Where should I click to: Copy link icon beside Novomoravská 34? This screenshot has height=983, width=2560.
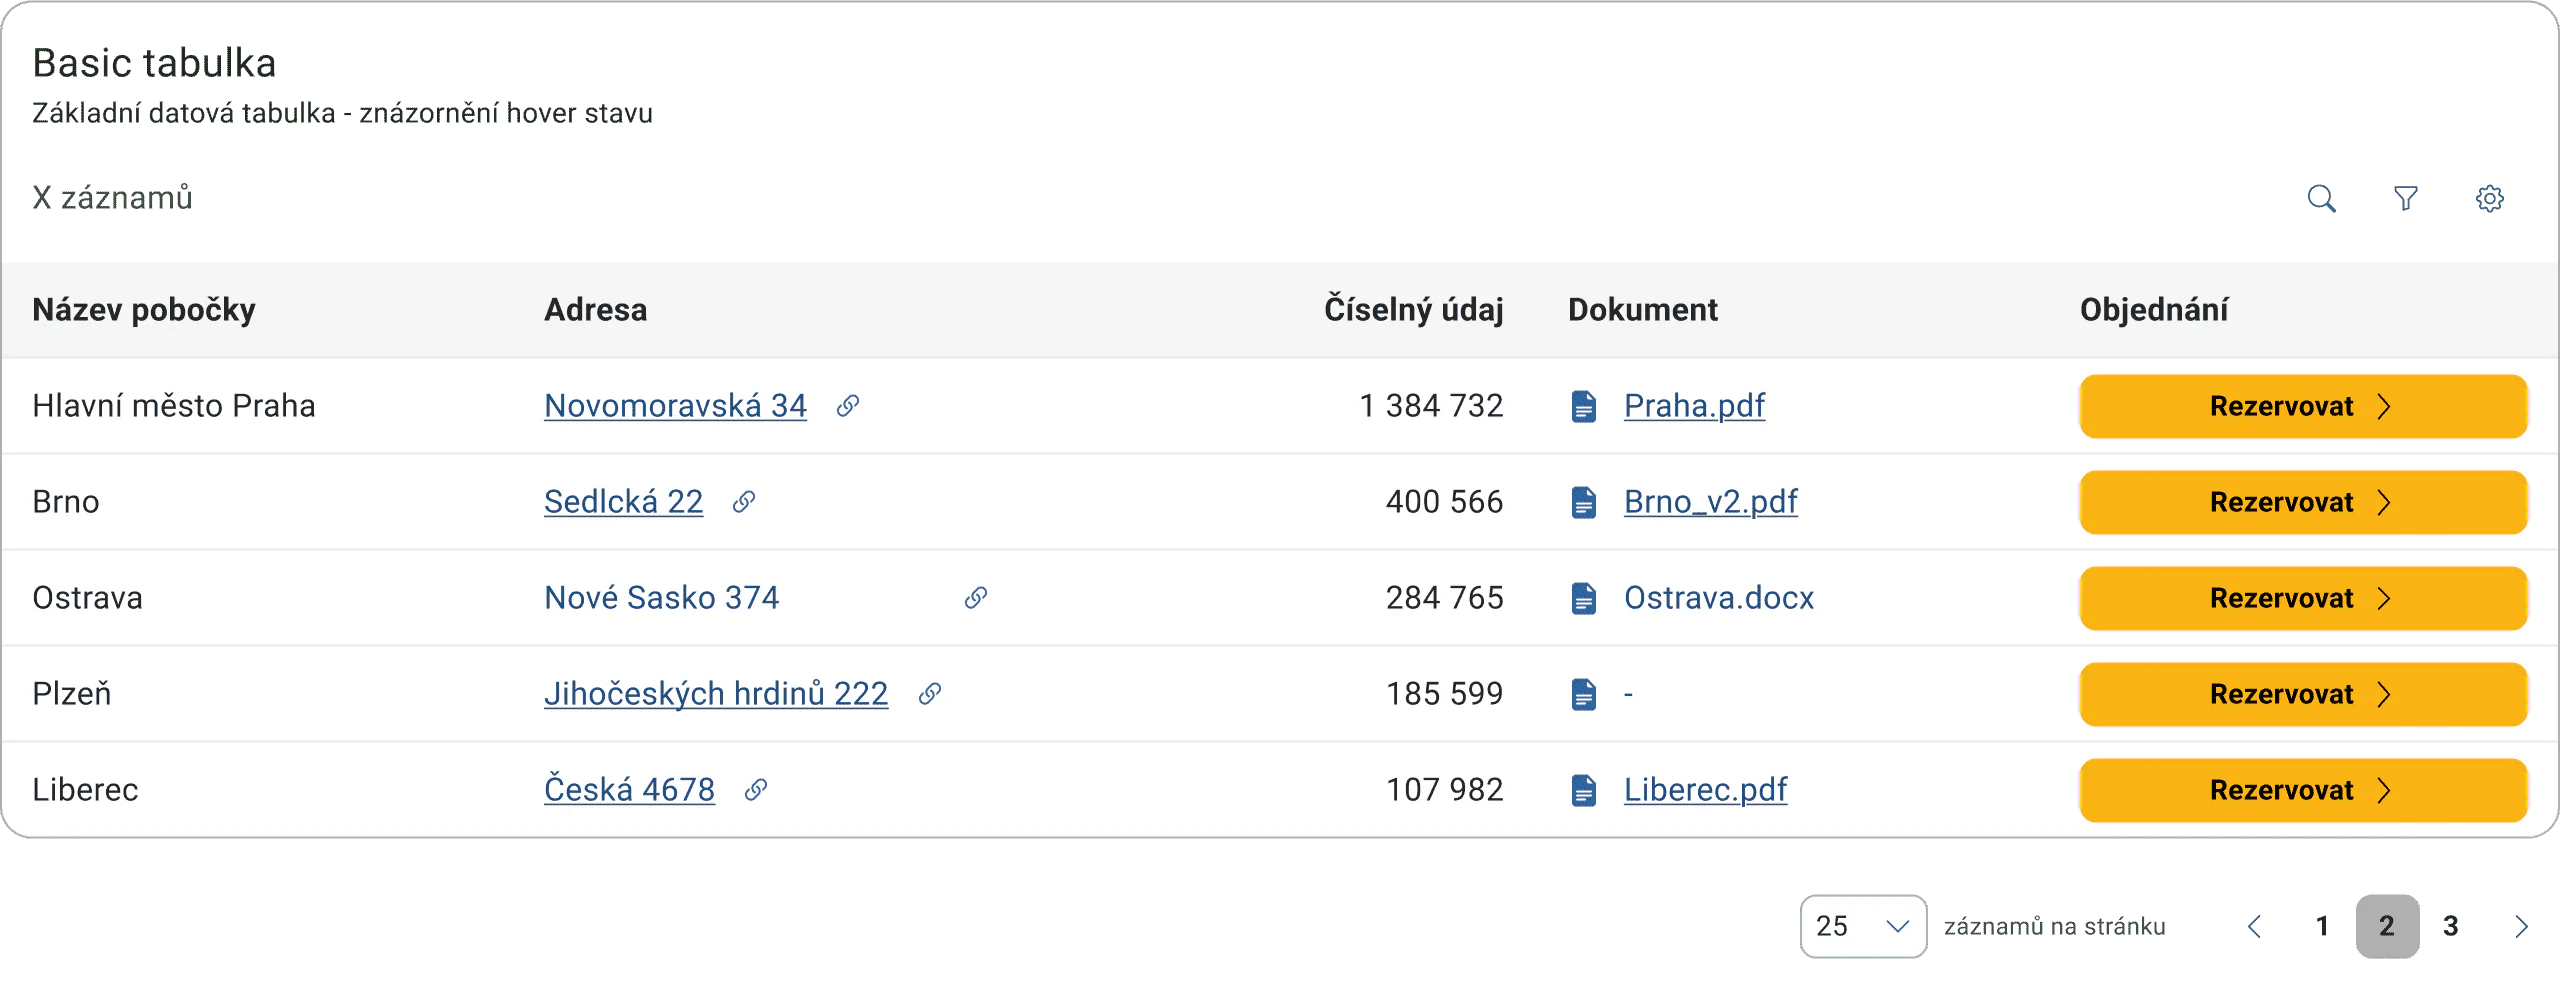(847, 405)
